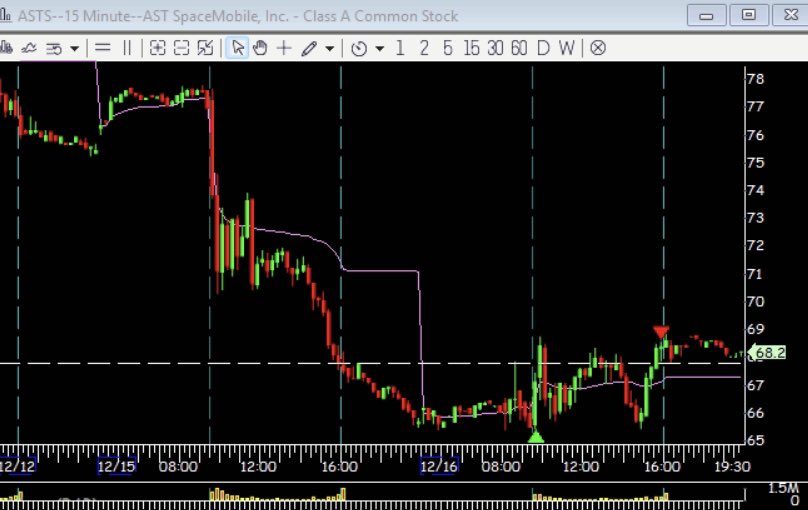808x510 pixels.
Task: Switch chart to 15 minute interval
Action: (471, 48)
